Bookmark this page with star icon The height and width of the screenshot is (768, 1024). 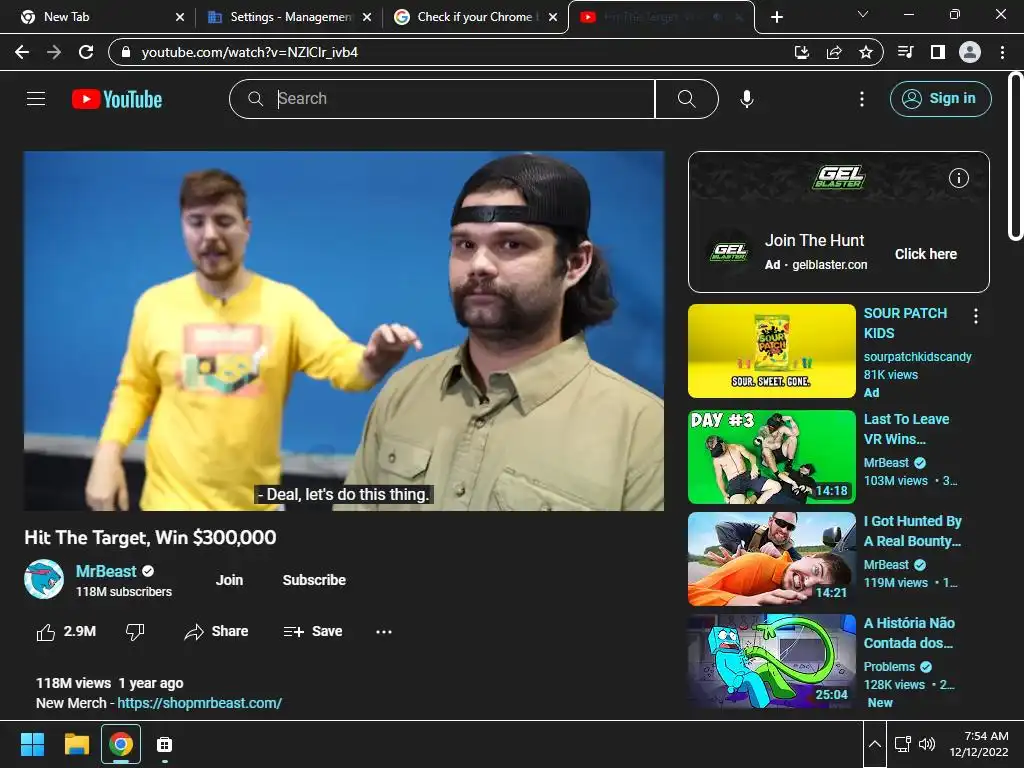click(866, 52)
